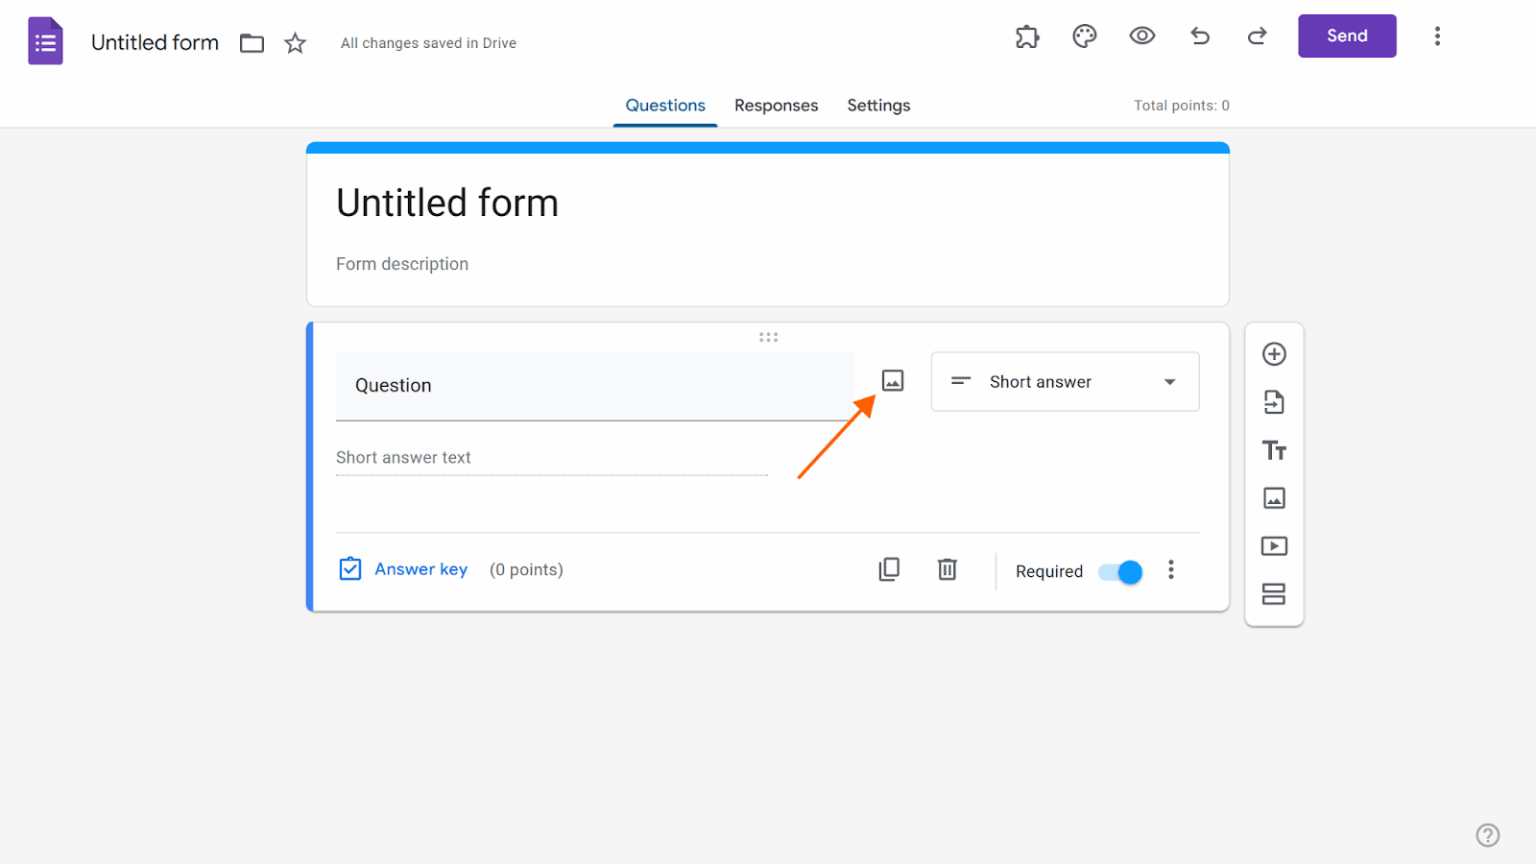Open the Answer key editor
Screen dimensions: 1536x864
(404, 568)
